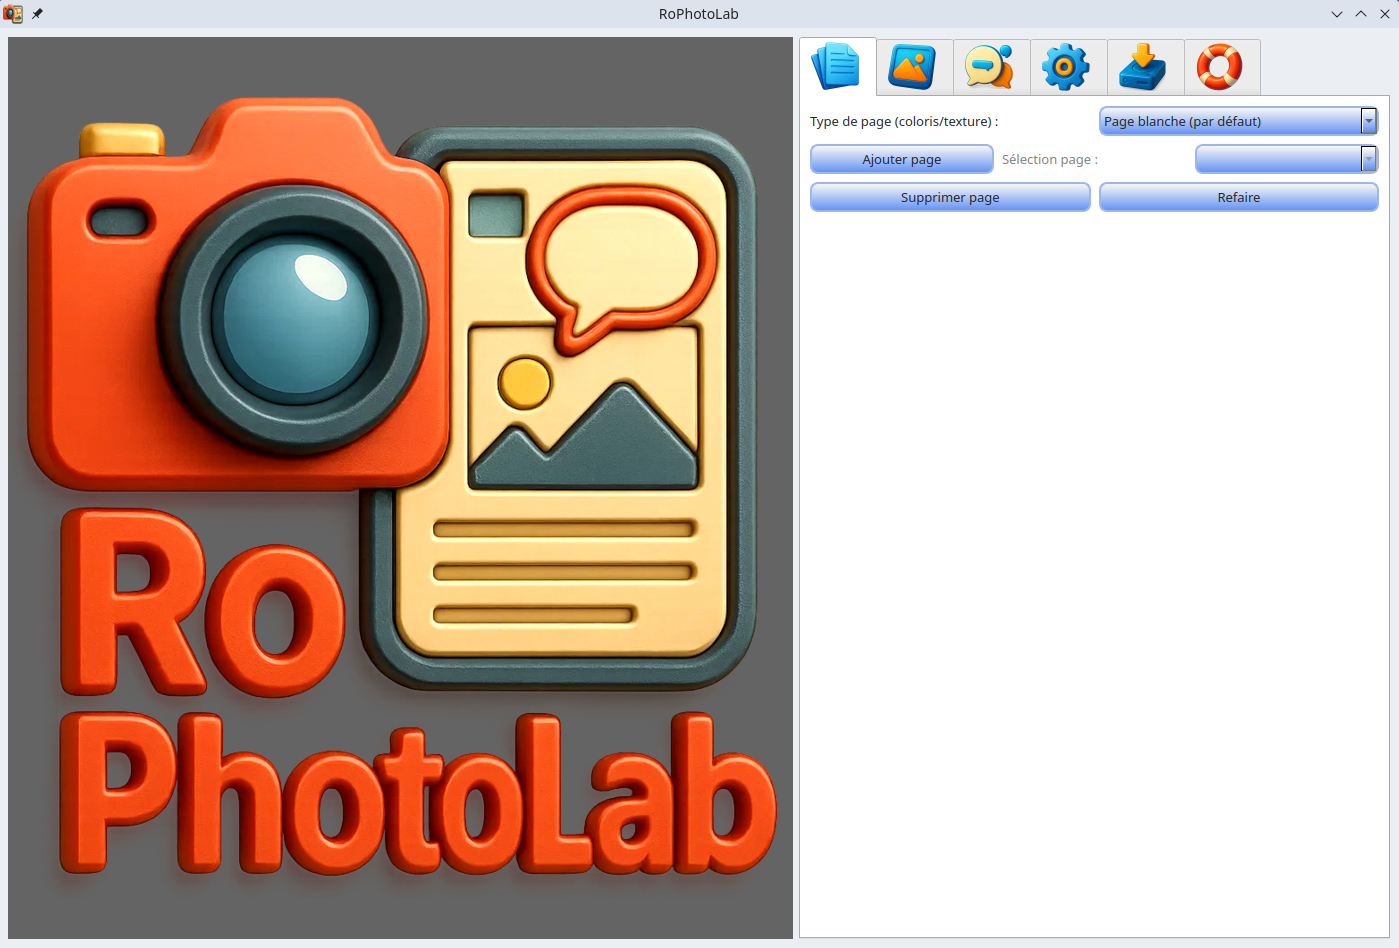Viewport: 1399px width, 948px height.
Task: Click the 'Type de page (coloris/texture)' label
Action: [x=903, y=121]
